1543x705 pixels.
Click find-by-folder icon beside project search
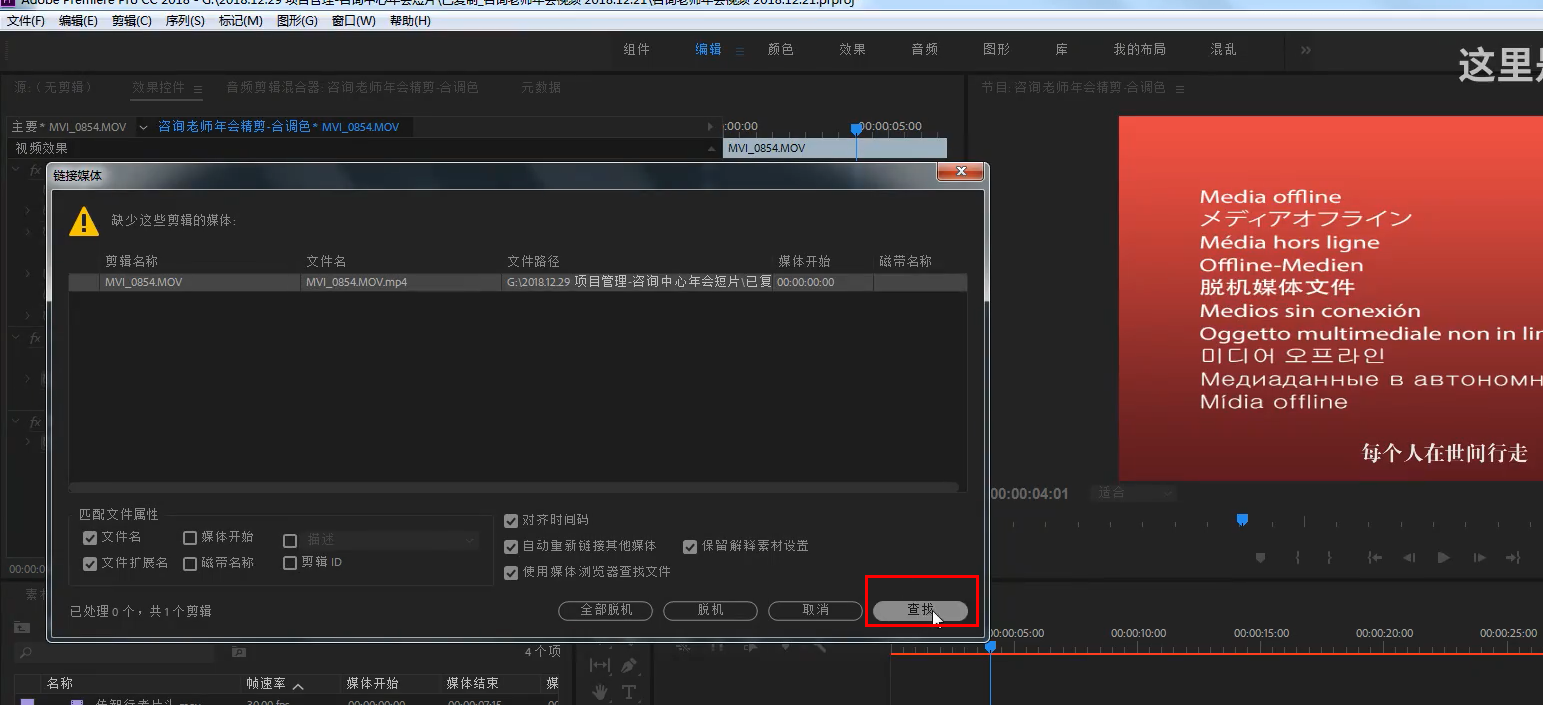click(239, 652)
